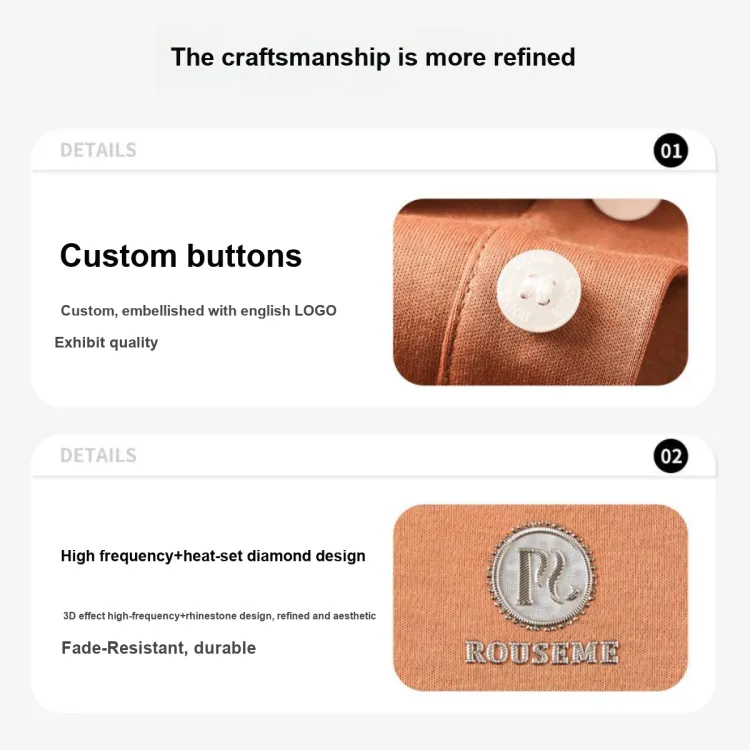Click the black 02 number badge
Viewport: 750px width, 750px height.
coord(671,456)
